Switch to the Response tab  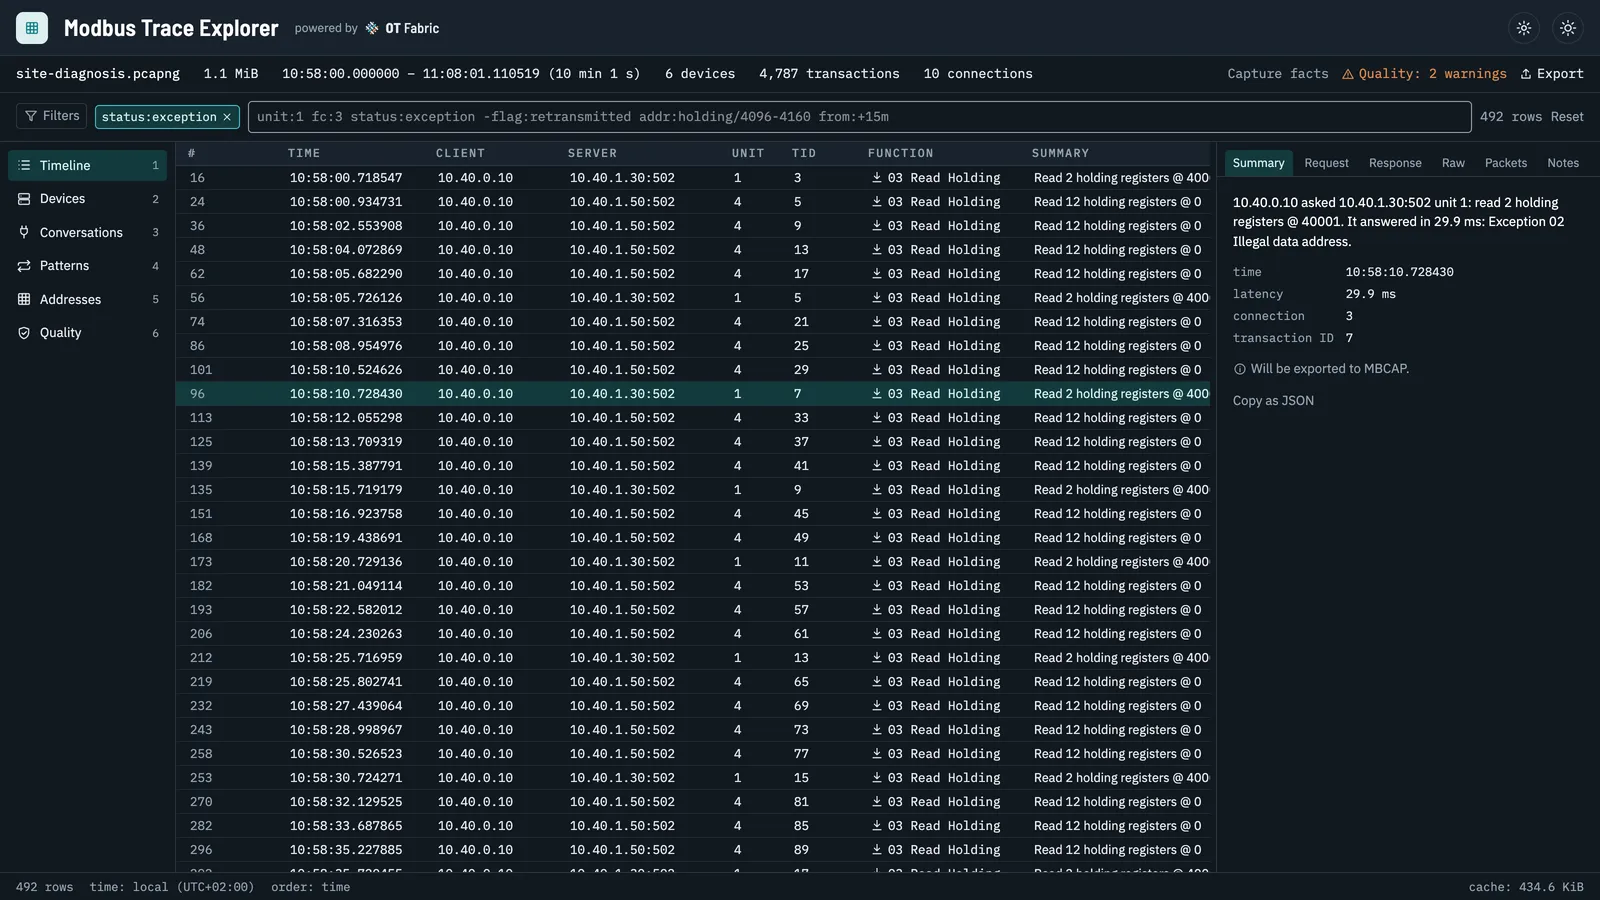(1395, 163)
